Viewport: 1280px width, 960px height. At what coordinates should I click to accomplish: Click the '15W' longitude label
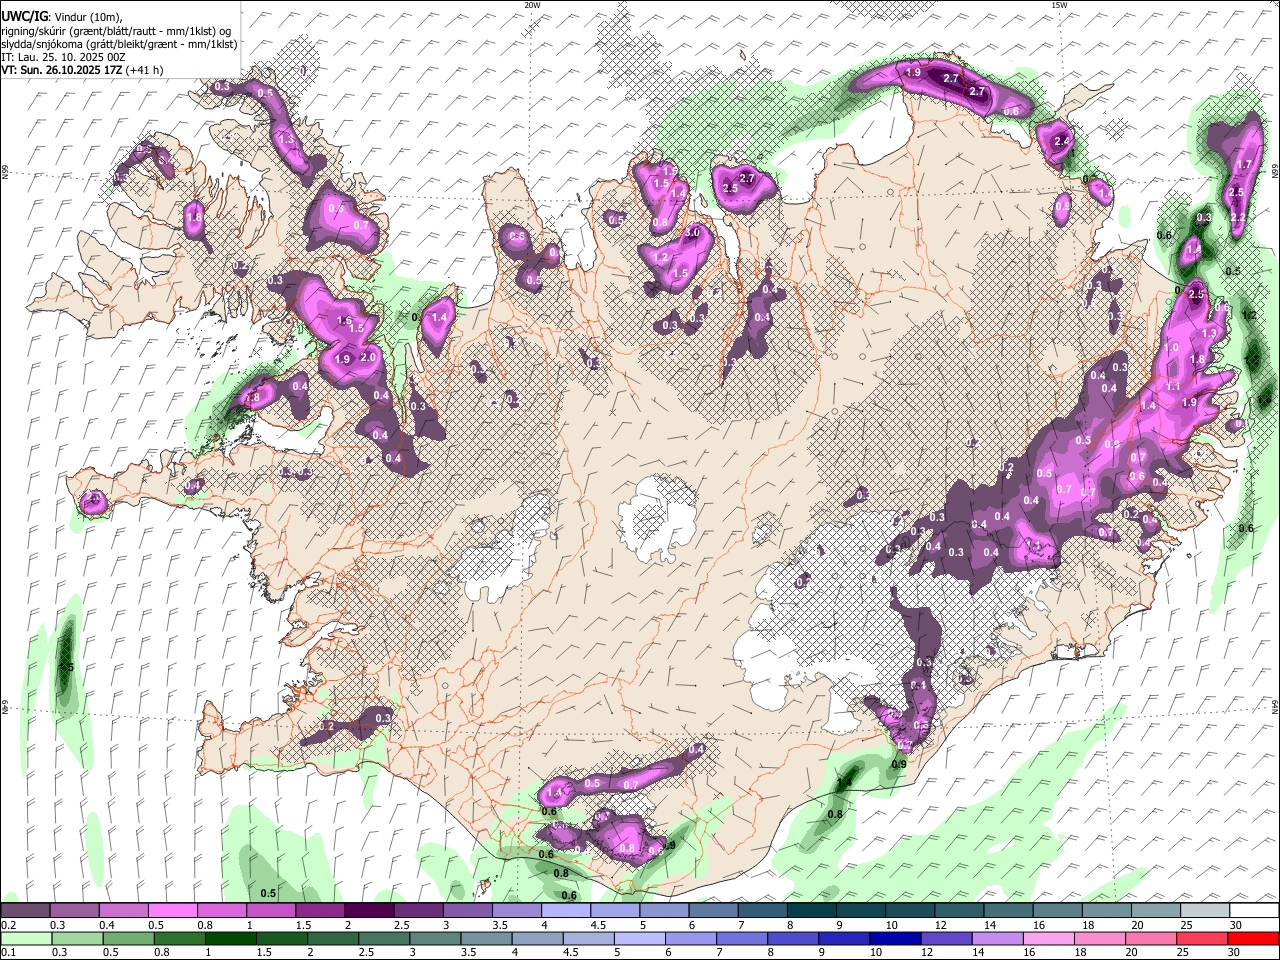[1059, 5]
